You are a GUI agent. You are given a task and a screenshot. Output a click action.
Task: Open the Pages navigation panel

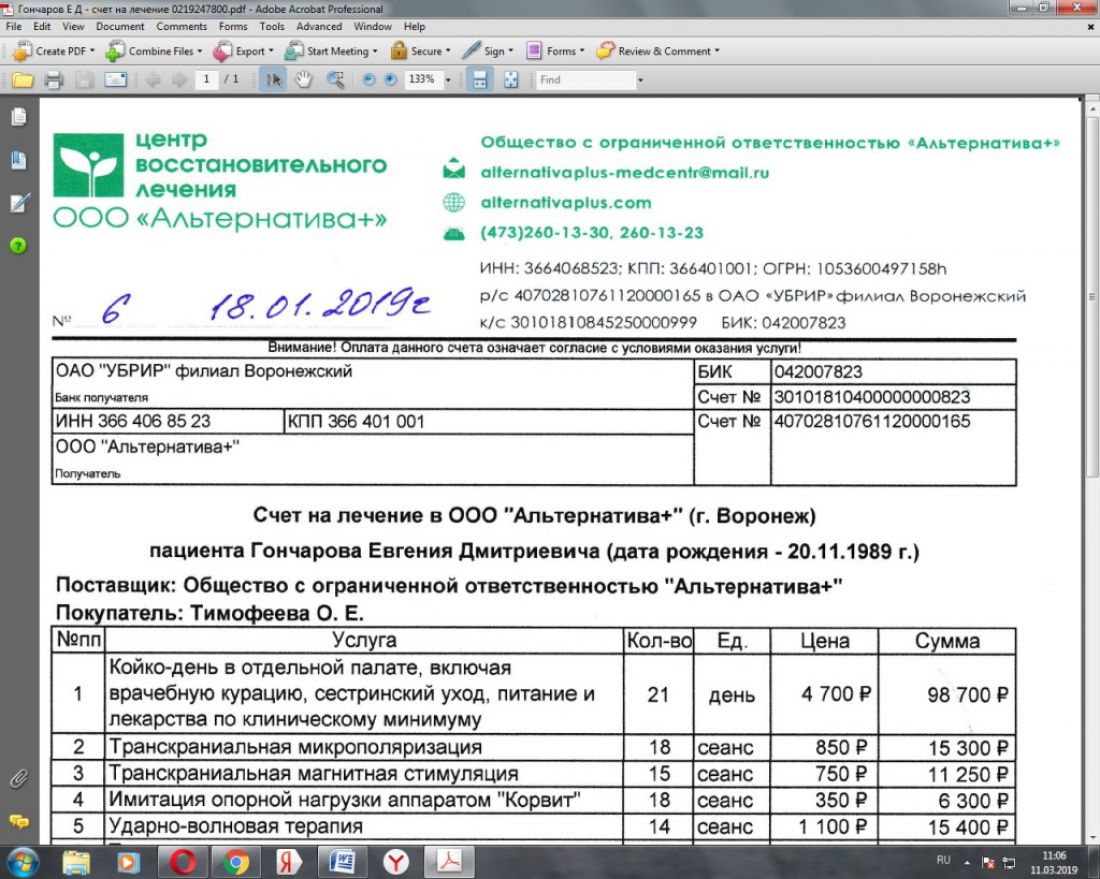19,117
